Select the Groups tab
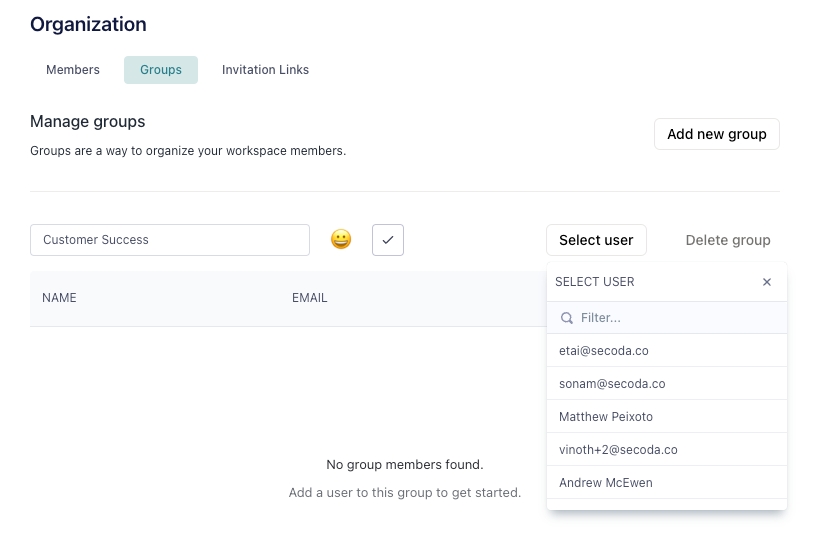The image size is (817, 543). tap(161, 70)
